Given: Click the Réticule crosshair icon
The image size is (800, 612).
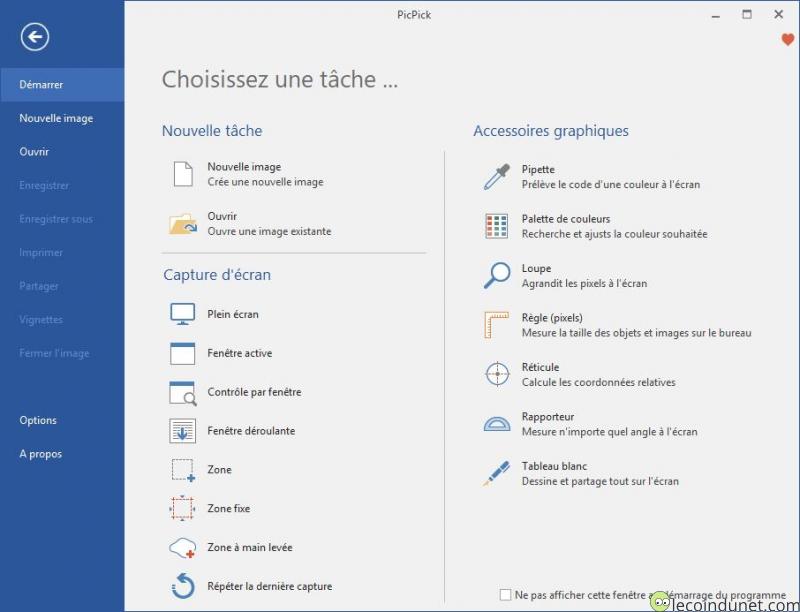Looking at the screenshot, I should click(x=497, y=374).
